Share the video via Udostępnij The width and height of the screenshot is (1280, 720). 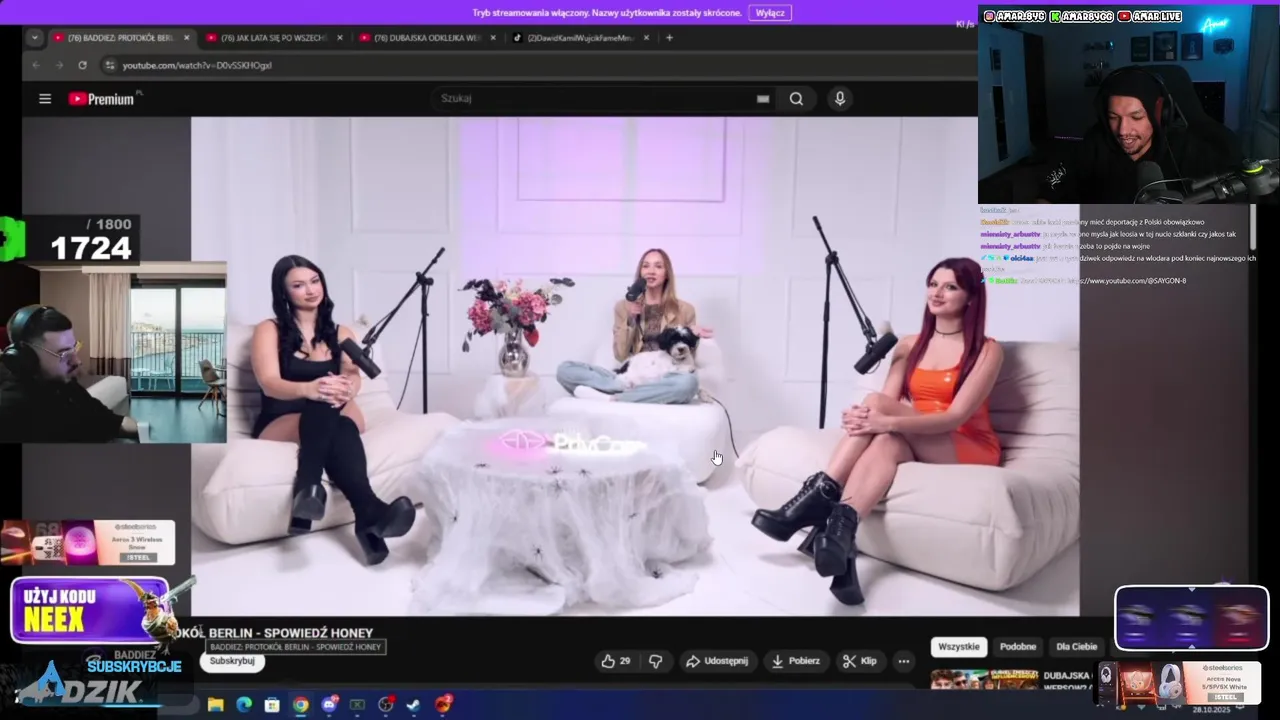coord(716,661)
